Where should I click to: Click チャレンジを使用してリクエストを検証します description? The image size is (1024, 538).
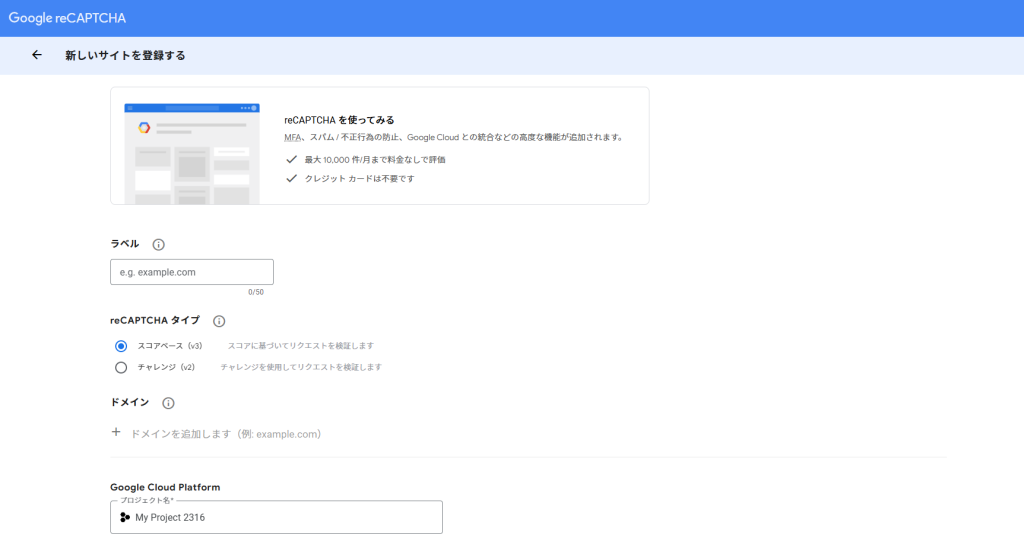click(301, 368)
